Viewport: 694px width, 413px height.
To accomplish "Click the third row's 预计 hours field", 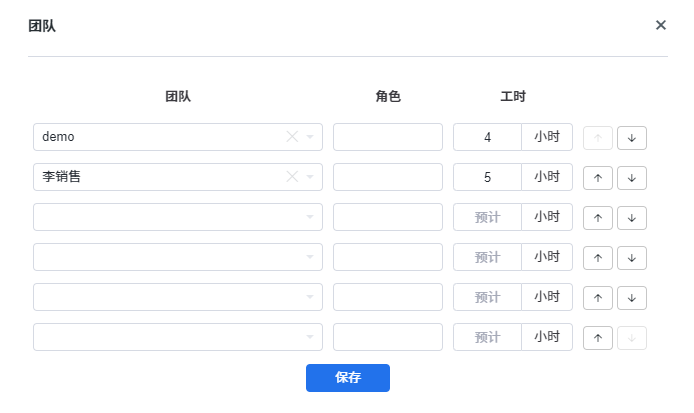I will point(487,217).
